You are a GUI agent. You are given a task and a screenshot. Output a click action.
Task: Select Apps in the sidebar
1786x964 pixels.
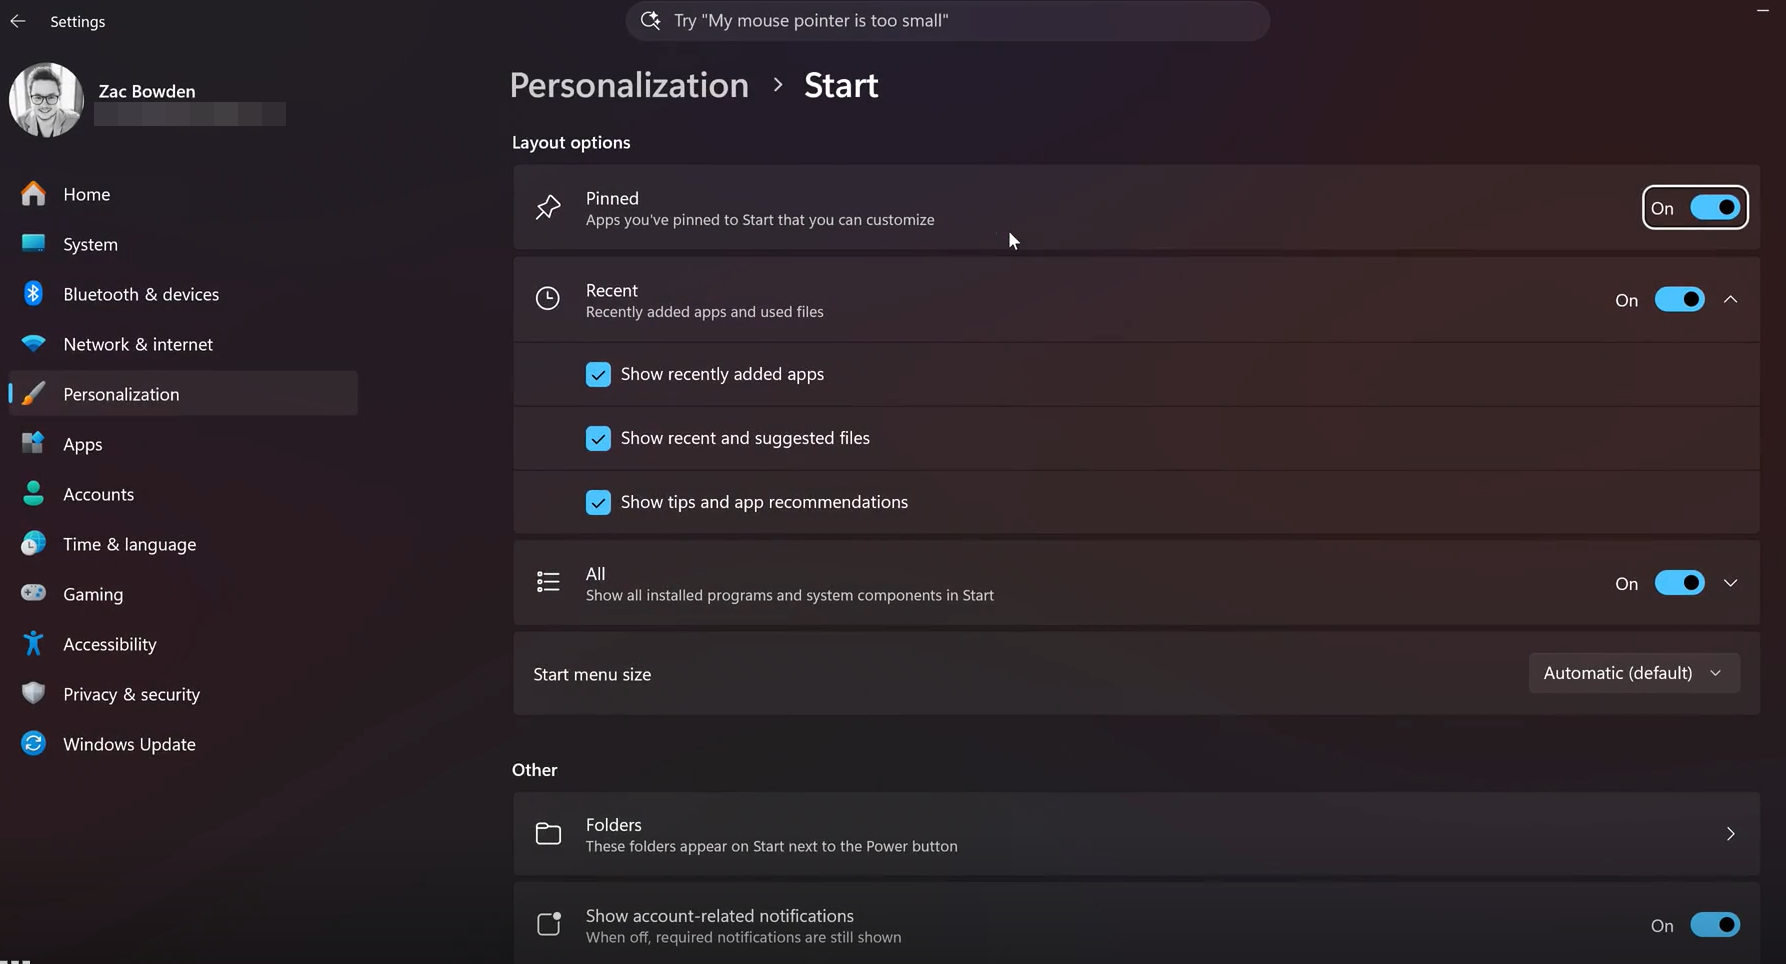183,443
